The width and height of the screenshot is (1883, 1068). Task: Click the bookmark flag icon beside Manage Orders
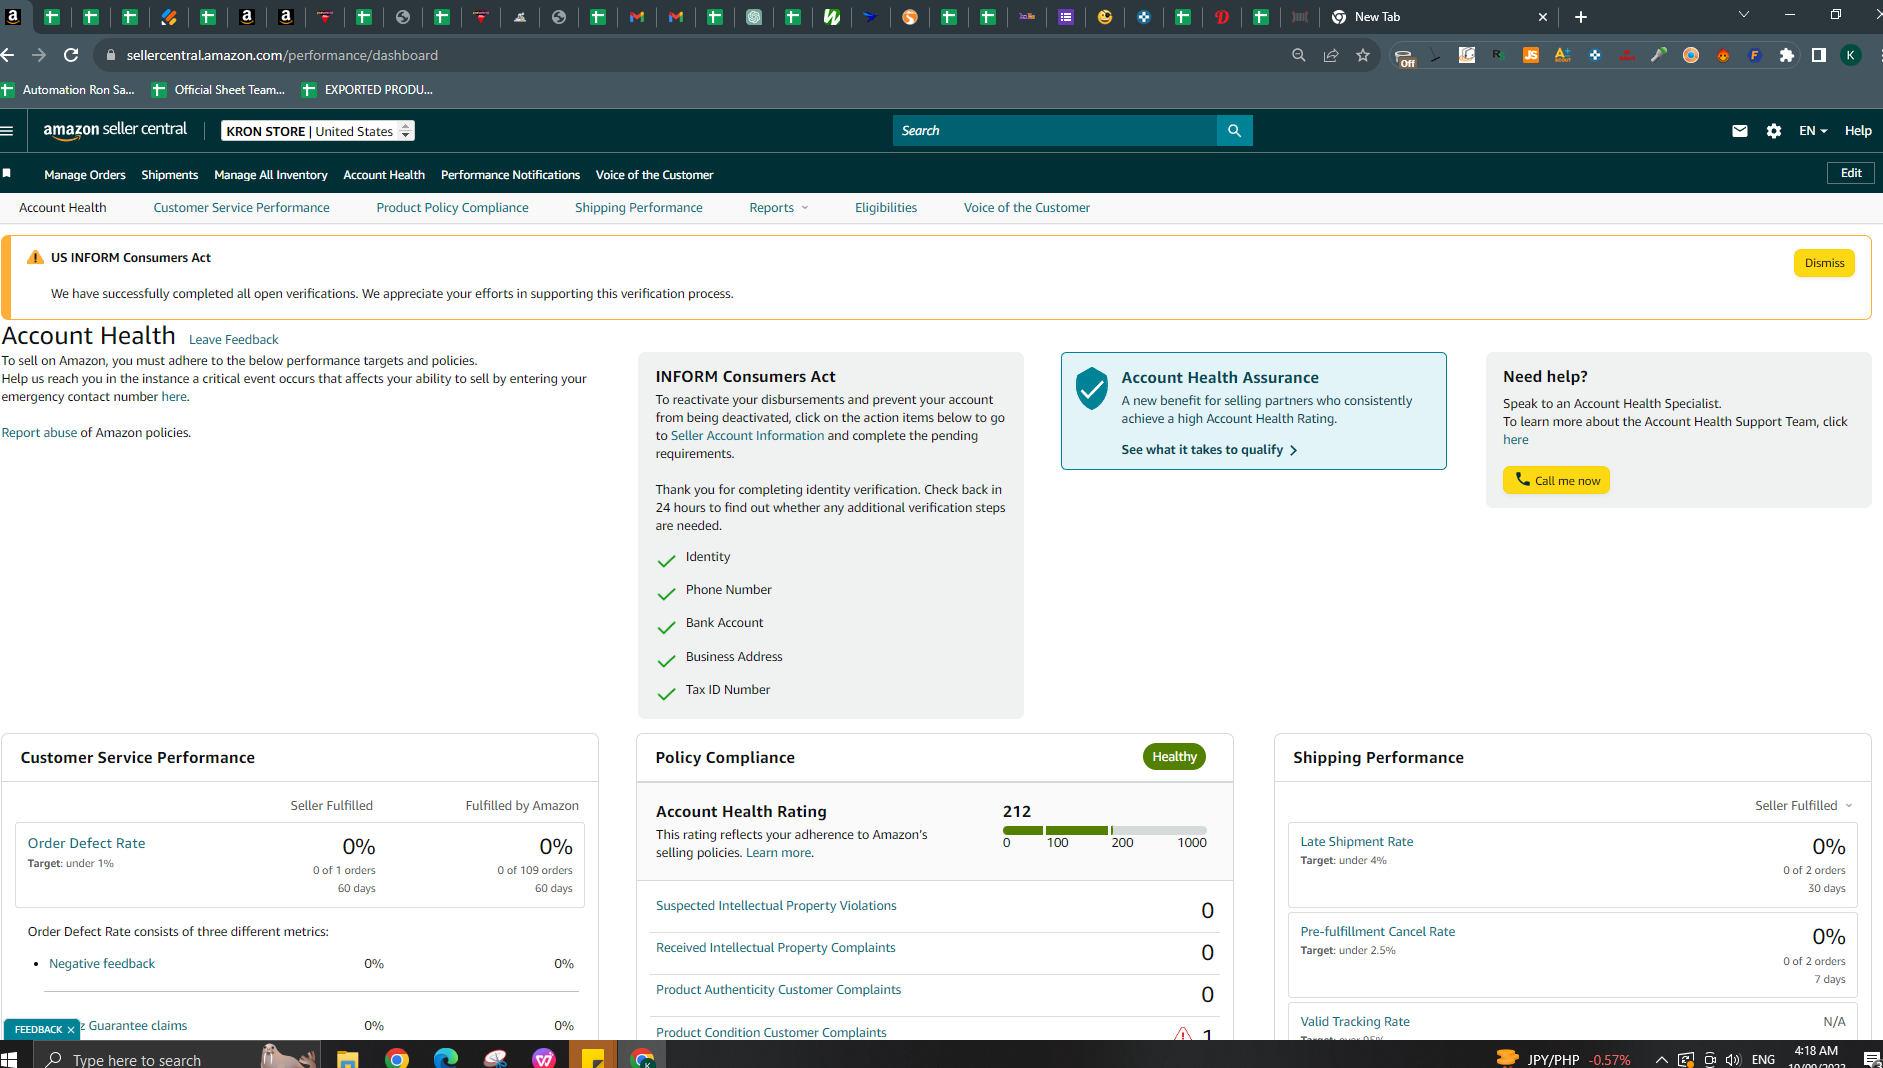tap(7, 174)
